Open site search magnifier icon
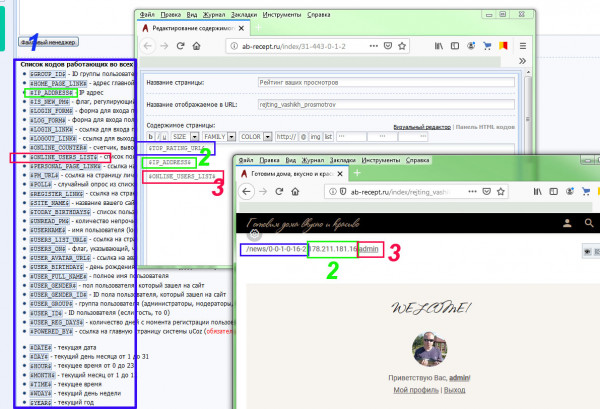Screen dimensions: 600x409 click(x=589, y=223)
